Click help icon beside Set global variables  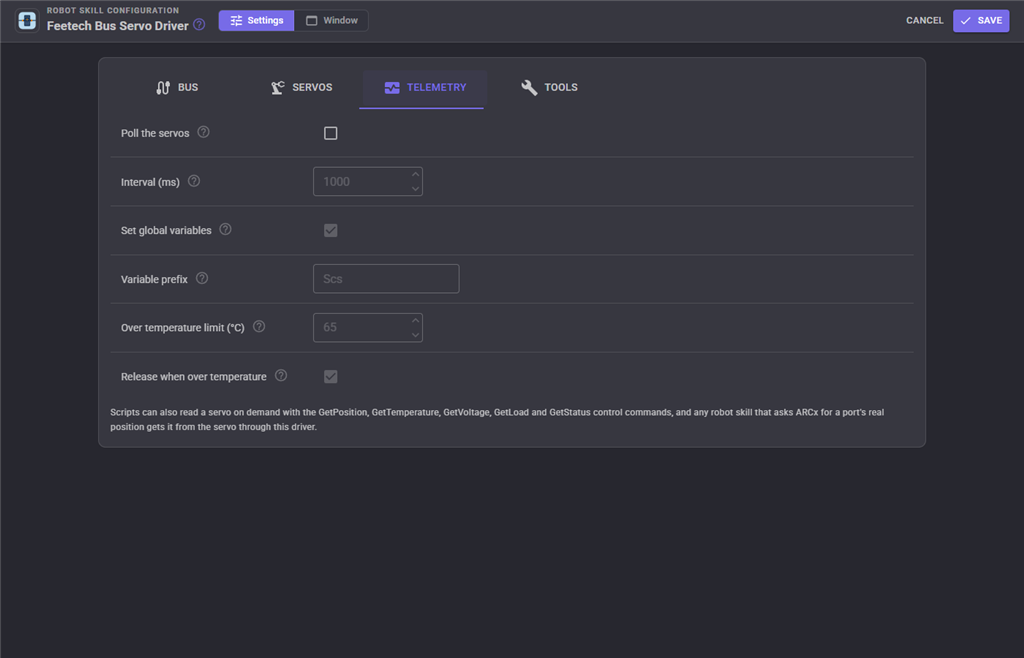[225, 229]
